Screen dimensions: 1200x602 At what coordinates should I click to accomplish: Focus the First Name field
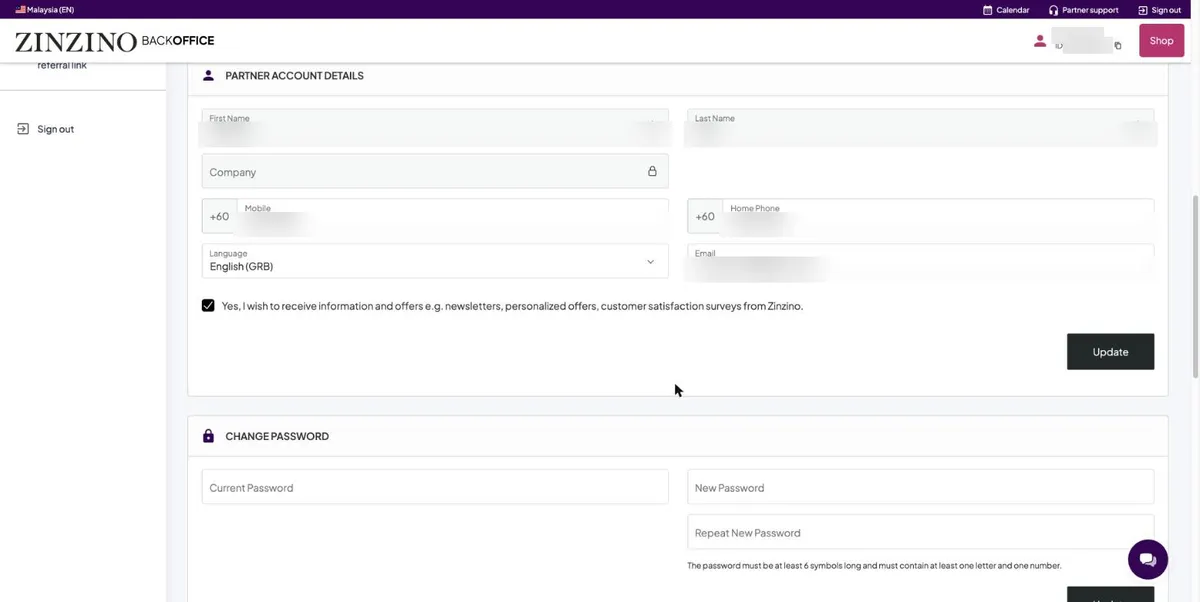(x=435, y=126)
